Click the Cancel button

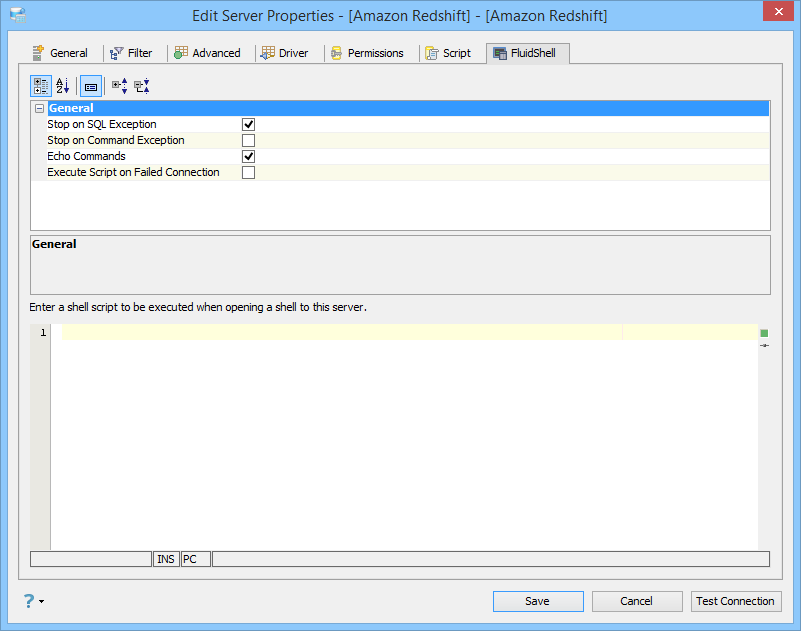click(637, 601)
